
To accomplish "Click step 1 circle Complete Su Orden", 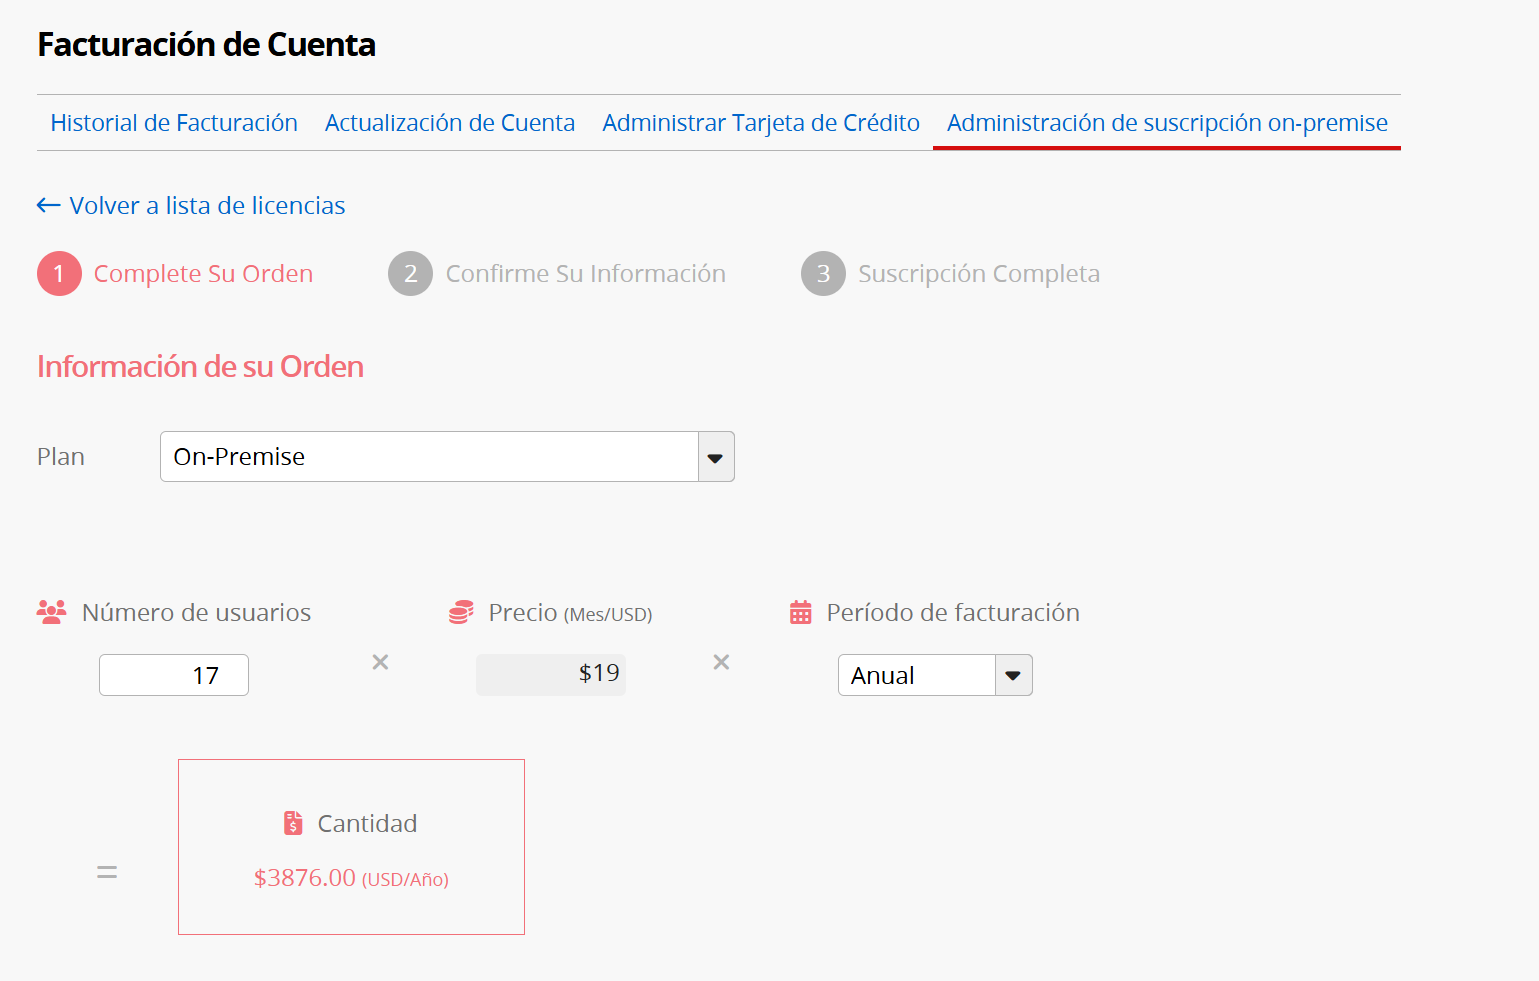I will click(x=59, y=274).
